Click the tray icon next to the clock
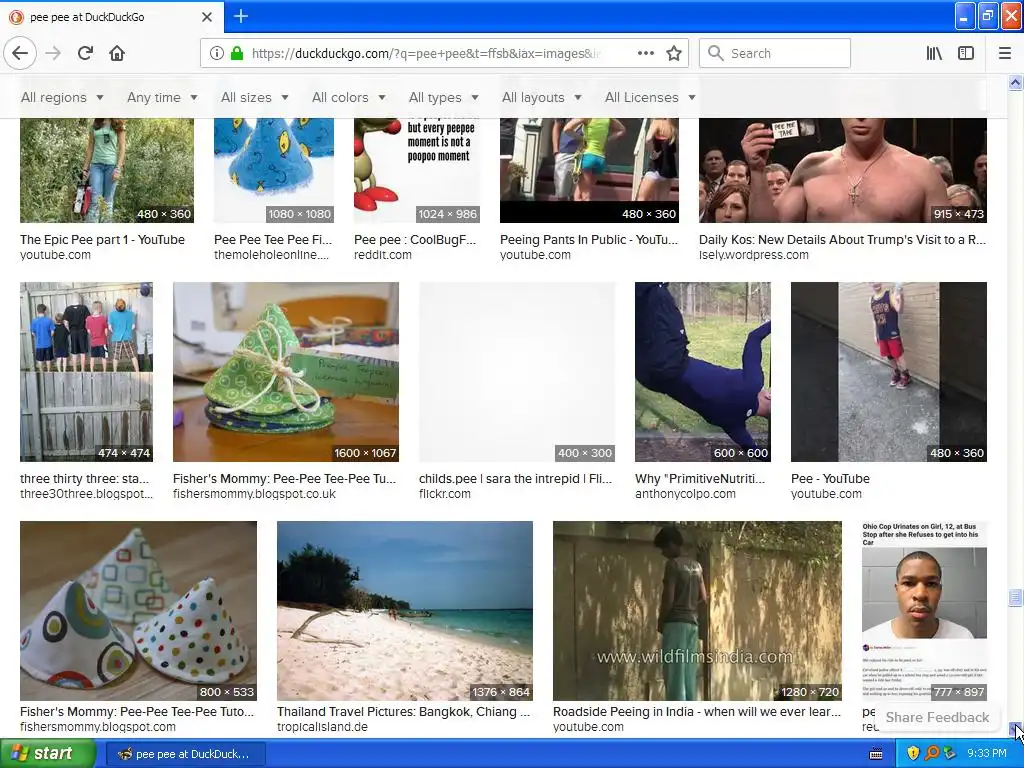The width and height of the screenshot is (1024, 768). point(950,754)
